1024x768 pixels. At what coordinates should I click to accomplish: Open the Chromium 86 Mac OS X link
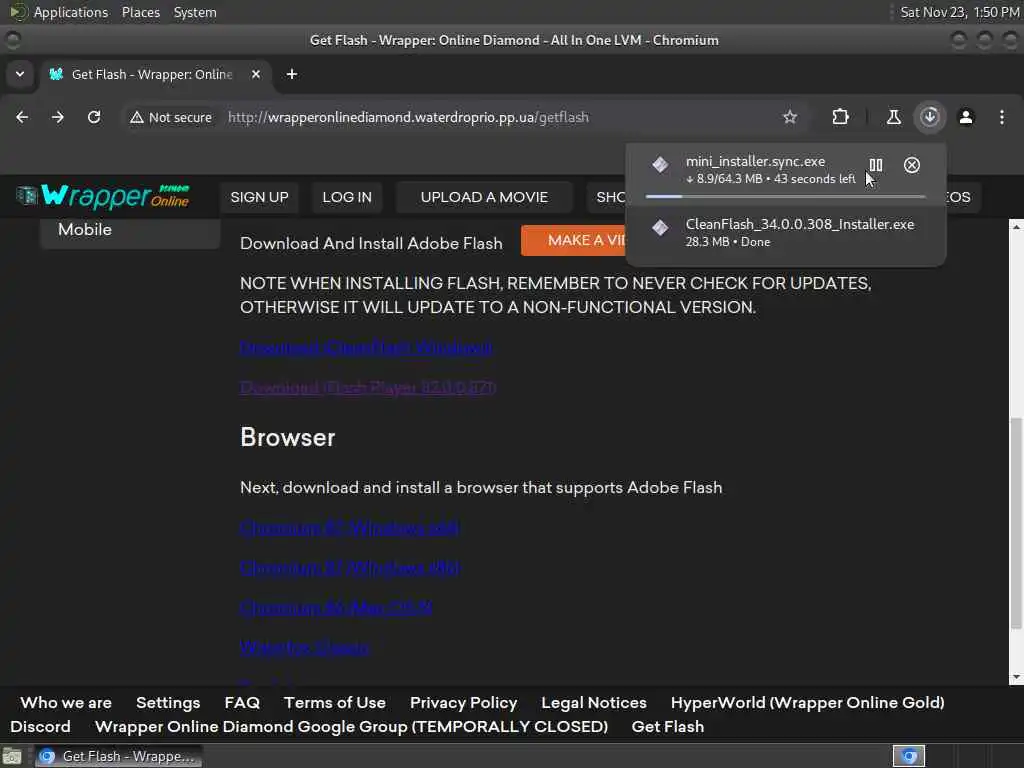point(336,607)
